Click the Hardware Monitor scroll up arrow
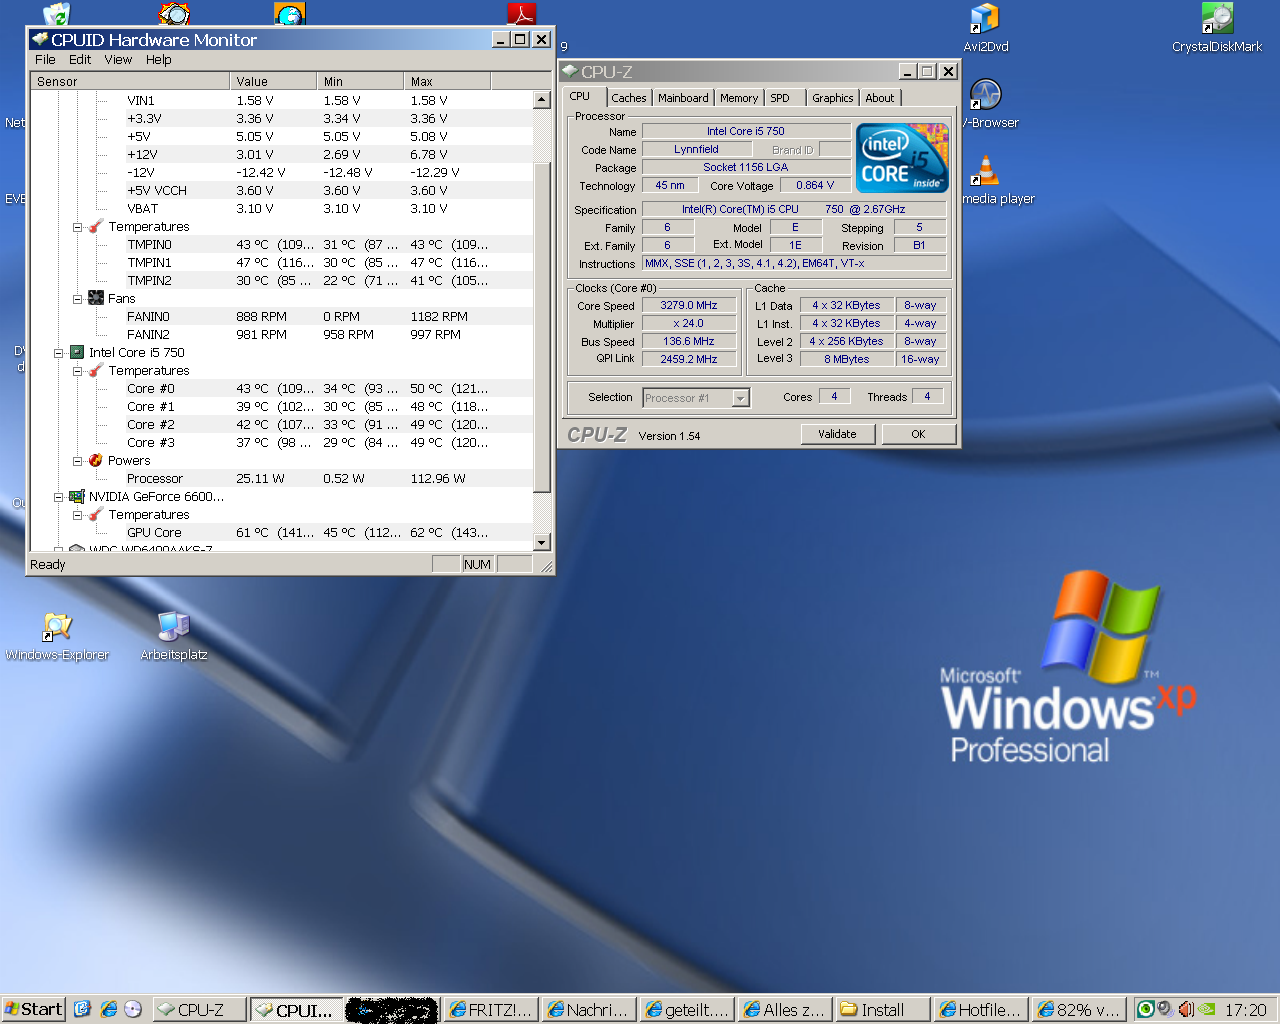The image size is (1280, 1024). (542, 100)
